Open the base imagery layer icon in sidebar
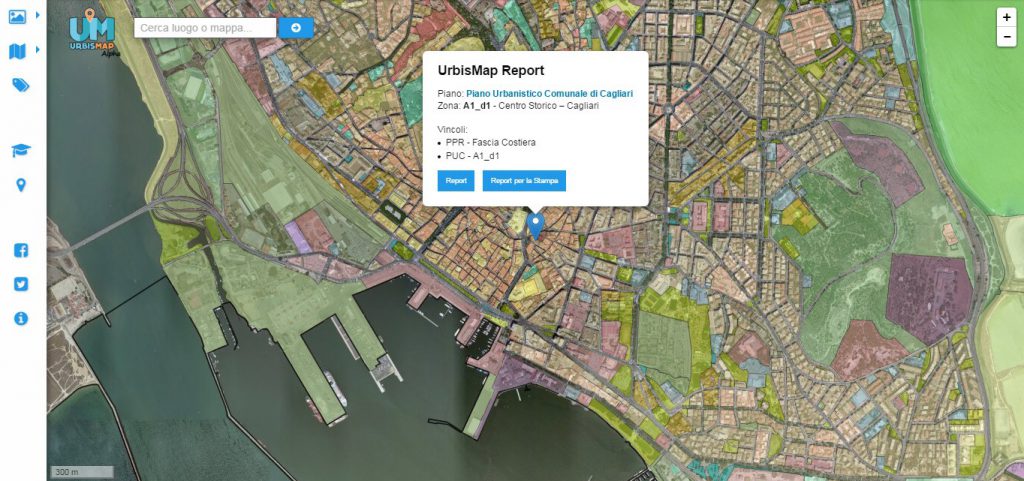This screenshot has height=481, width=1024. [17, 16]
